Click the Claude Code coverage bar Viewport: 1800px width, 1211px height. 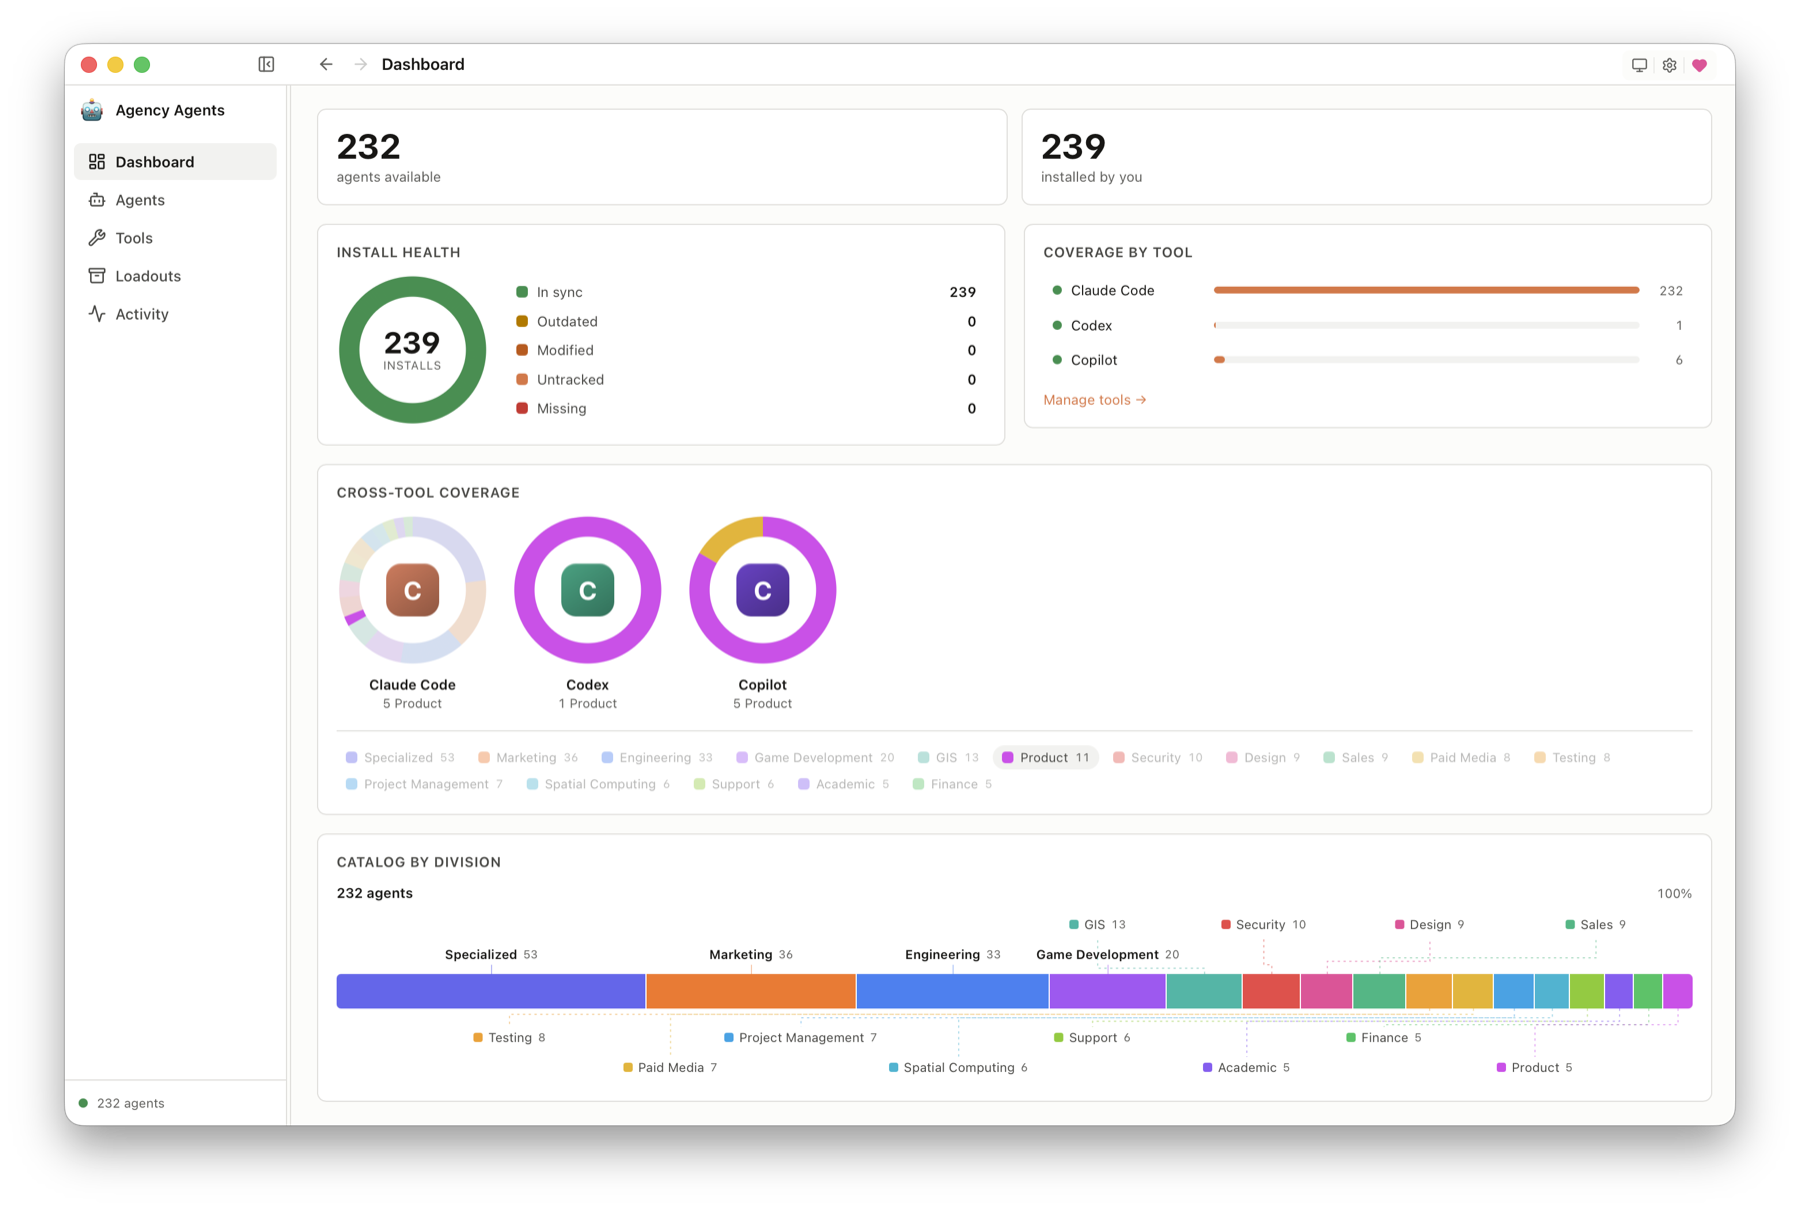1426,290
